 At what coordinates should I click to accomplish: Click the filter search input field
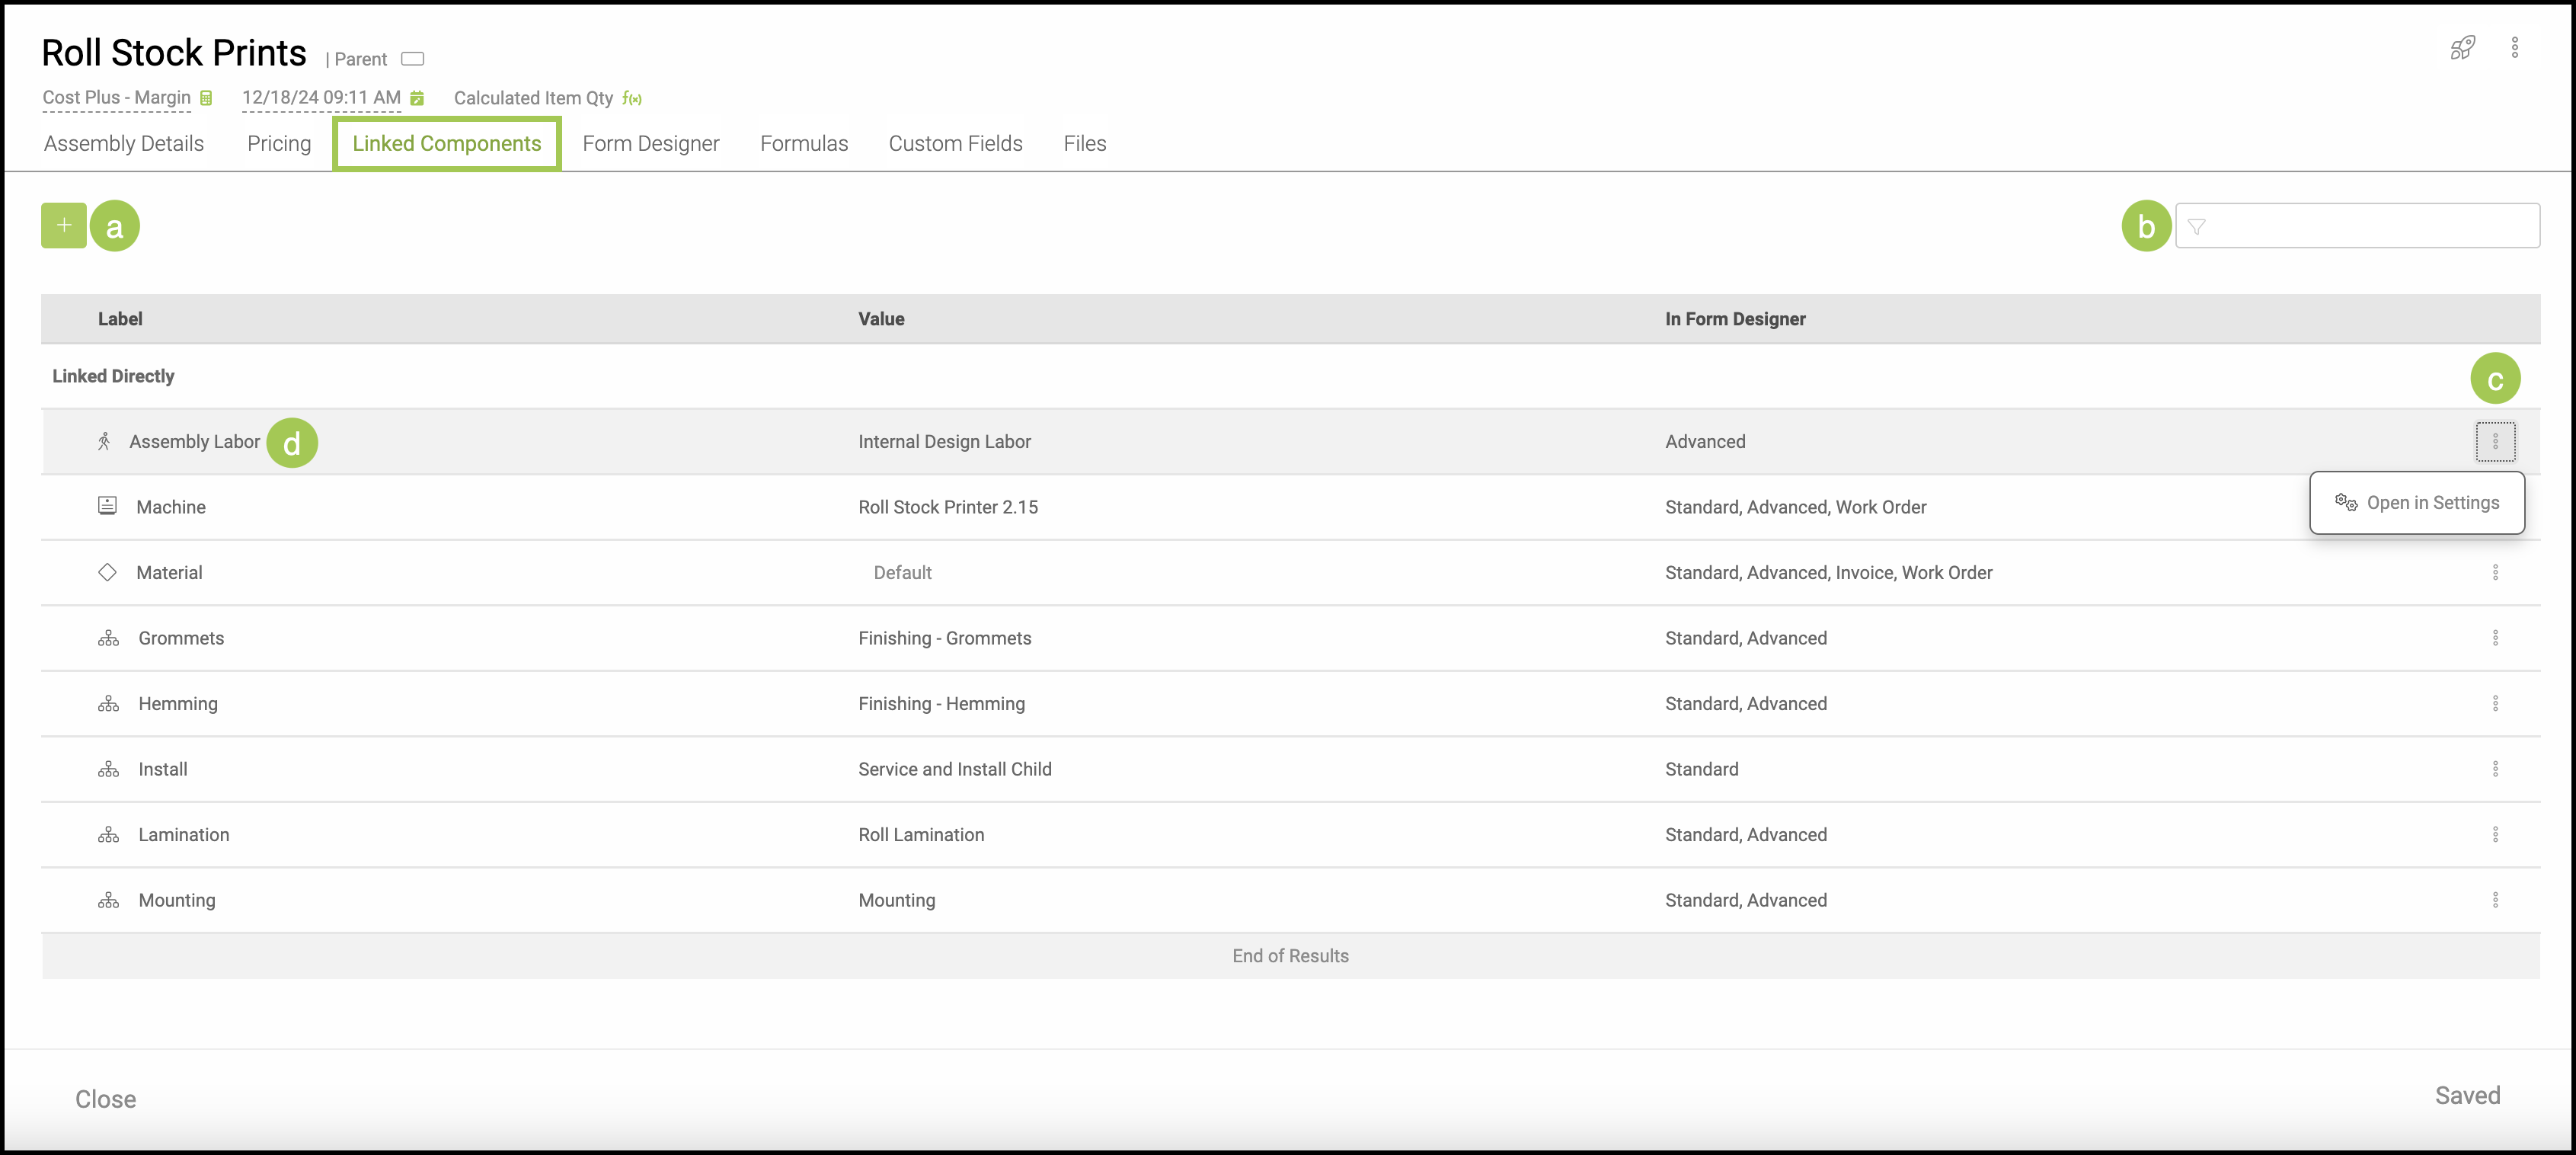(x=2370, y=226)
